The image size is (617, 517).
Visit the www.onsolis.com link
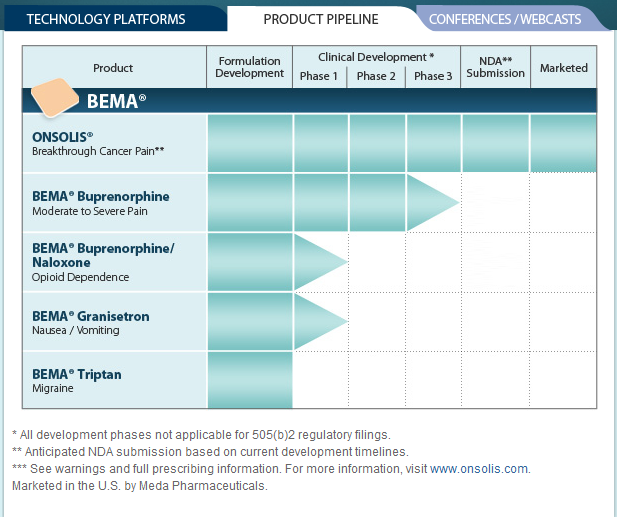coord(479,468)
